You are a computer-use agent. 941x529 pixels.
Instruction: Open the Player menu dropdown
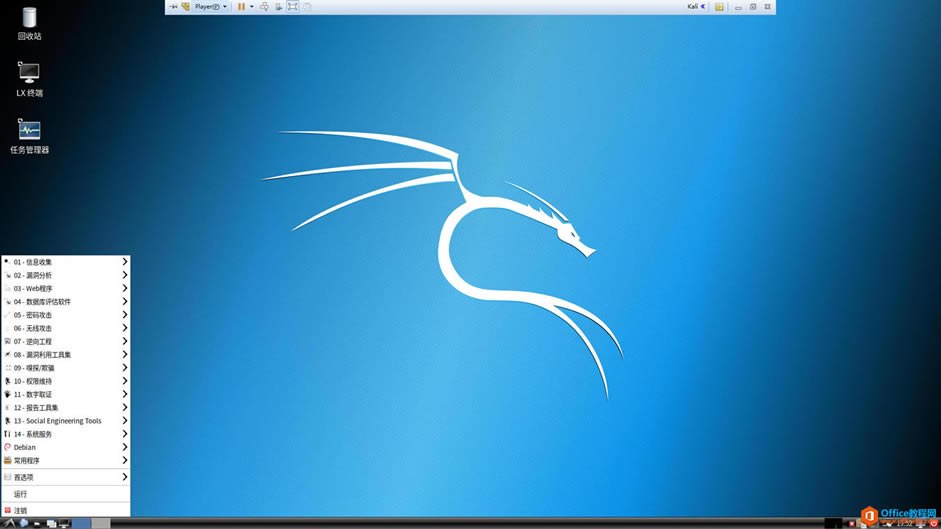[x=211, y=7]
